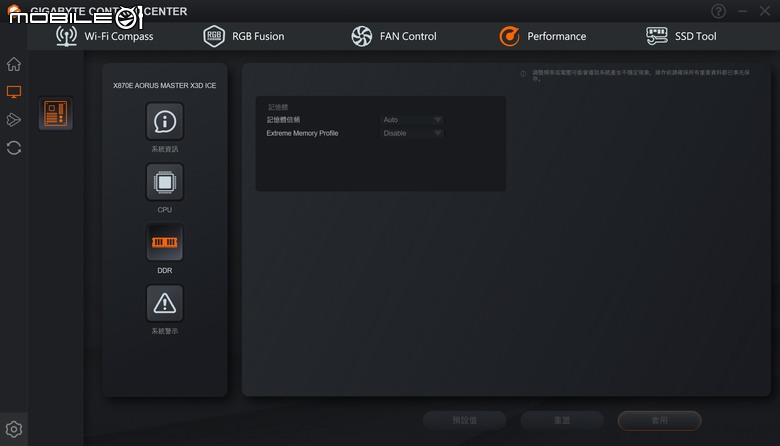Click the X870E AORUS MASTER X3D ICE label
The image size is (780, 446).
point(165,86)
